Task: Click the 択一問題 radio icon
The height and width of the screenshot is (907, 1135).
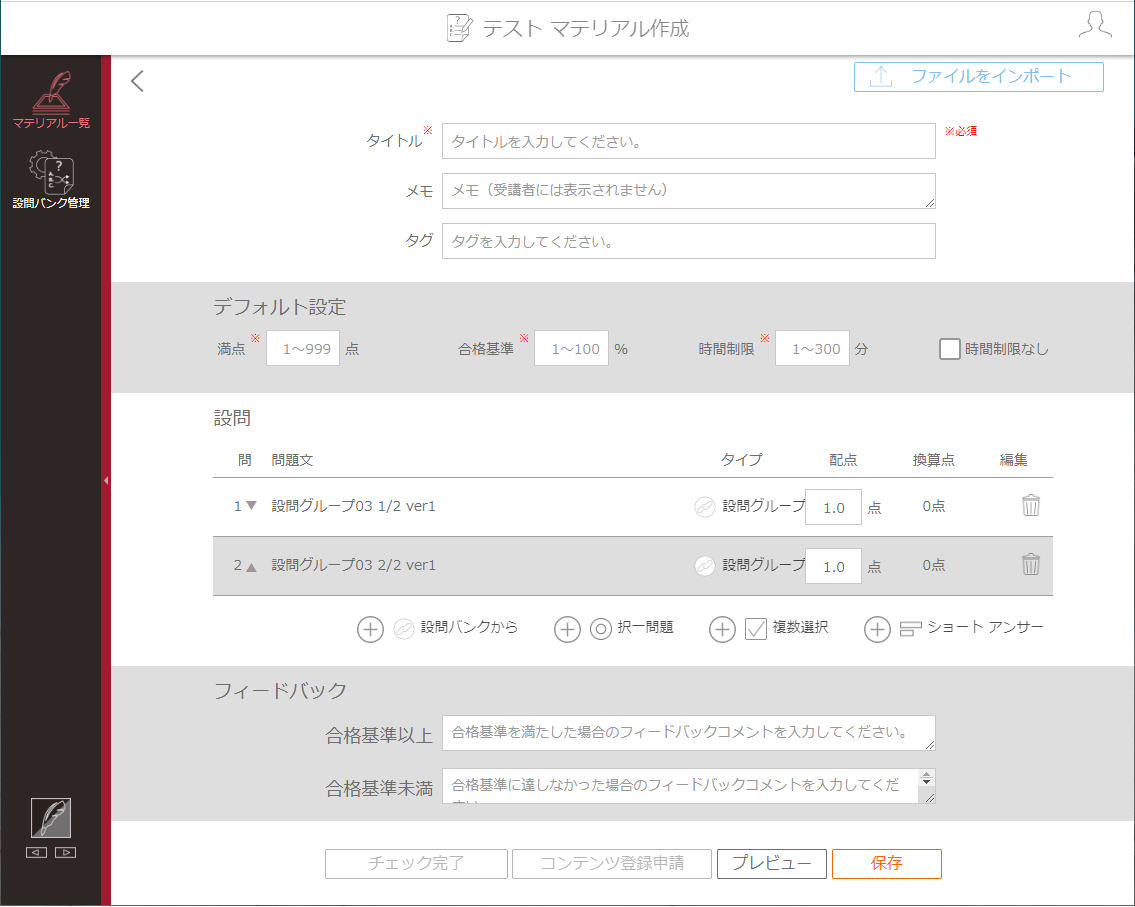Action: tap(601, 629)
